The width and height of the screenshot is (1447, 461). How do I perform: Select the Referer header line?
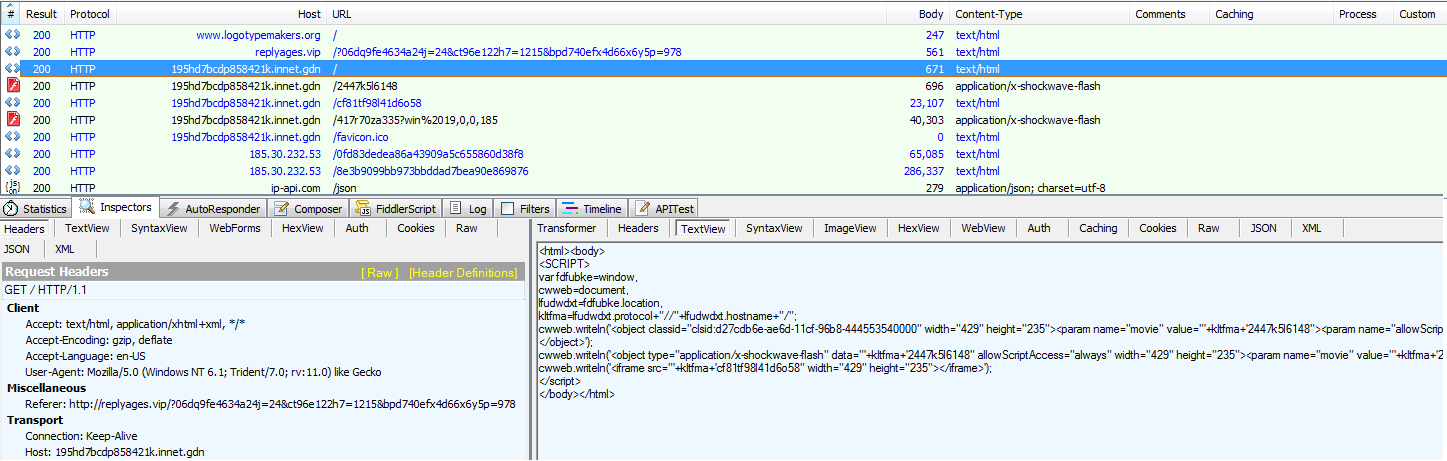point(270,404)
